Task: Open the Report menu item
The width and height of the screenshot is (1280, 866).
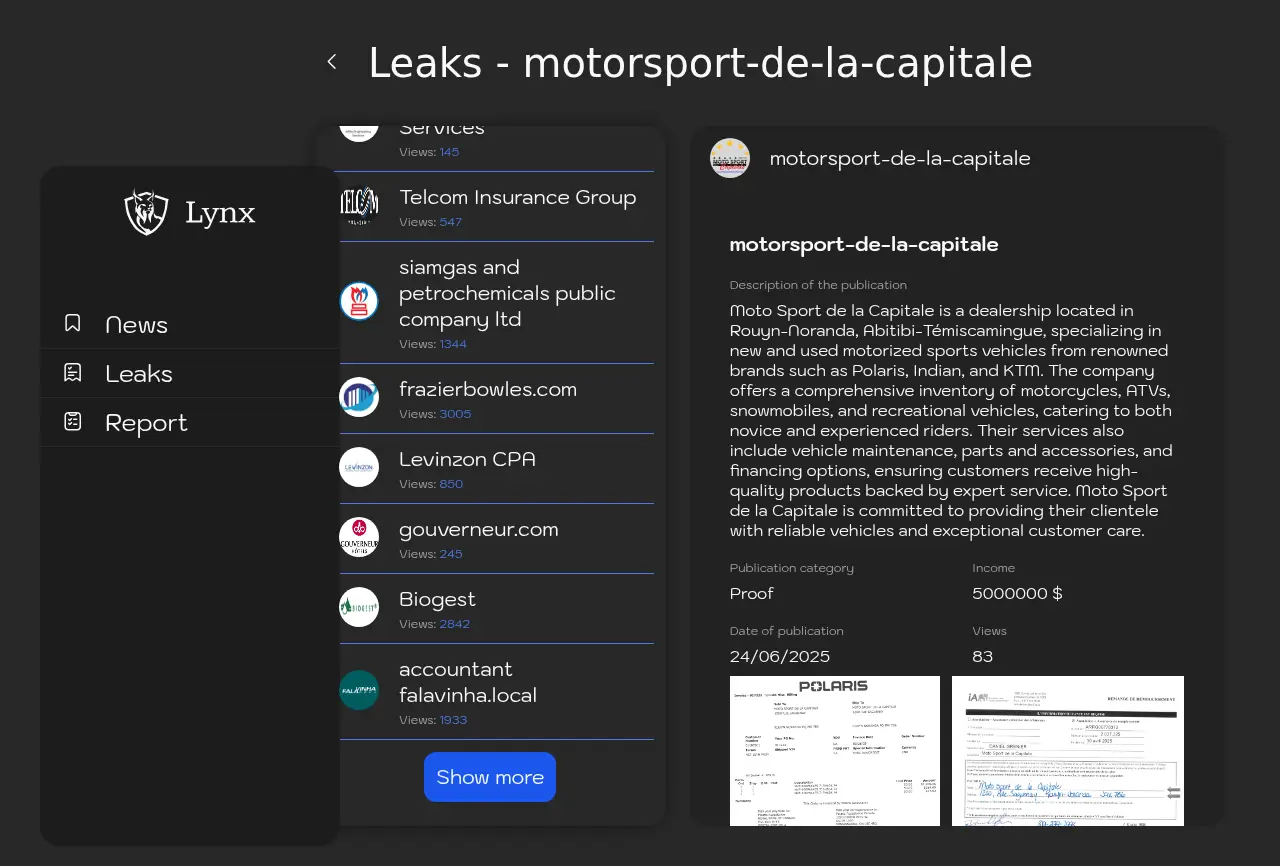Action: [146, 423]
